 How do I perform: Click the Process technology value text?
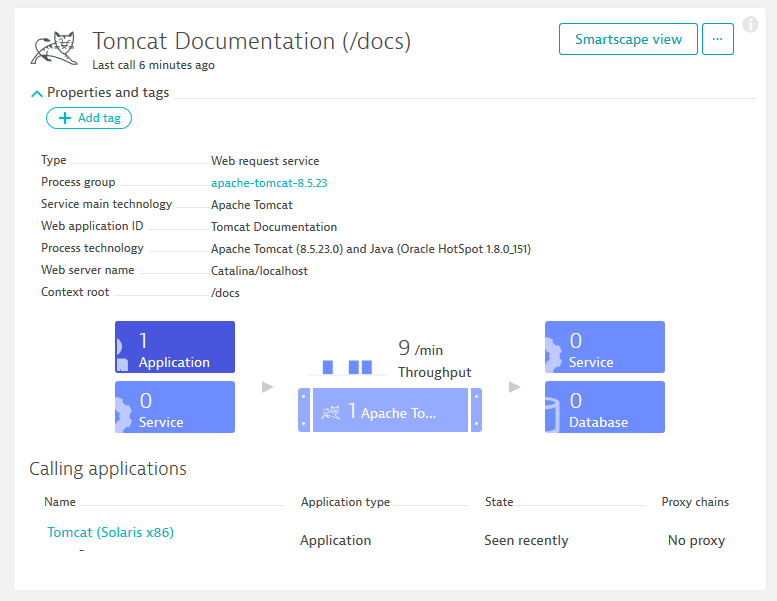click(x=371, y=249)
